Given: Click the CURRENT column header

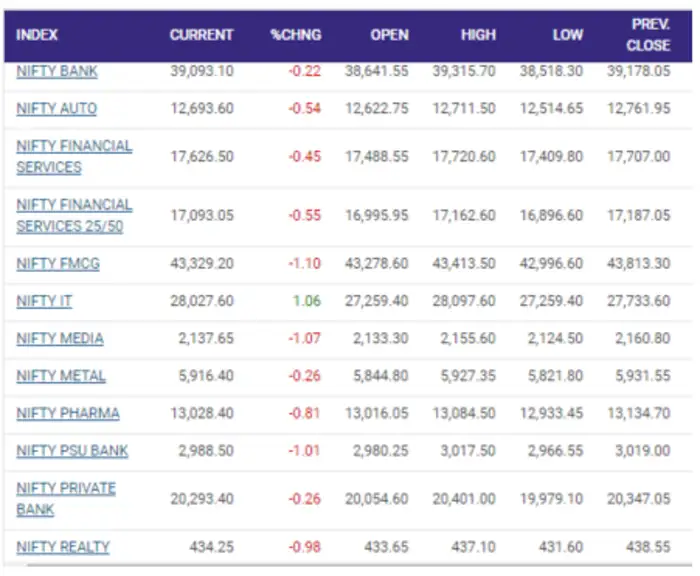Looking at the screenshot, I should click(201, 35).
